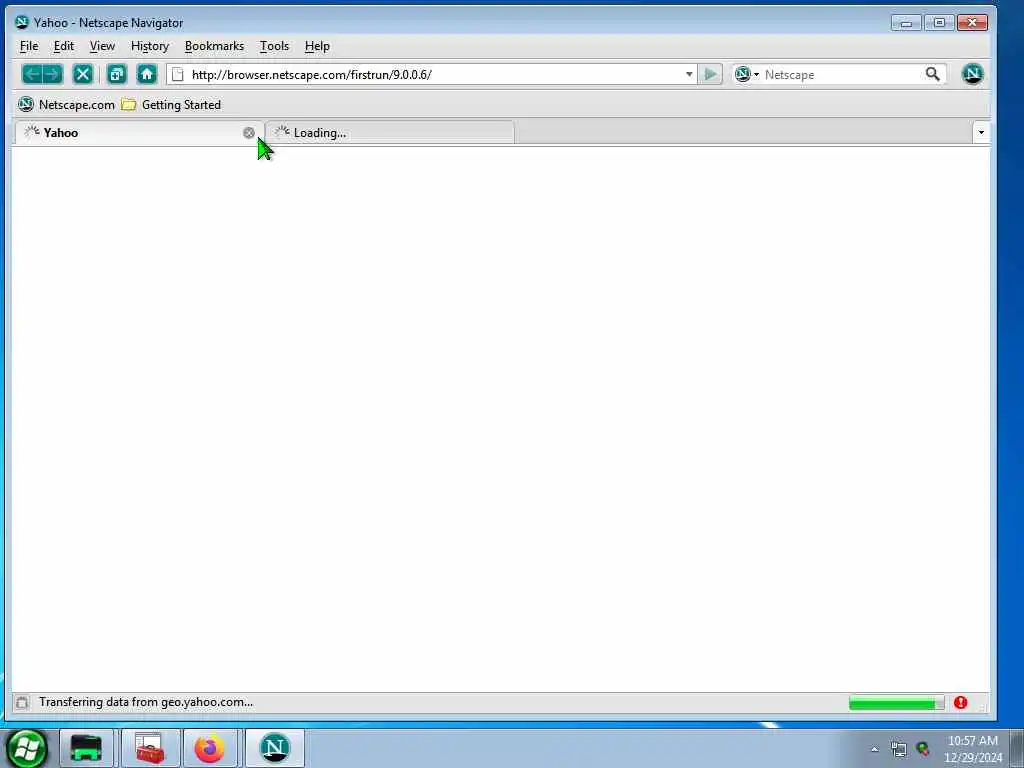Switch to the Loading... tab
Screen dimensions: 1024x768
pyautogui.click(x=390, y=133)
